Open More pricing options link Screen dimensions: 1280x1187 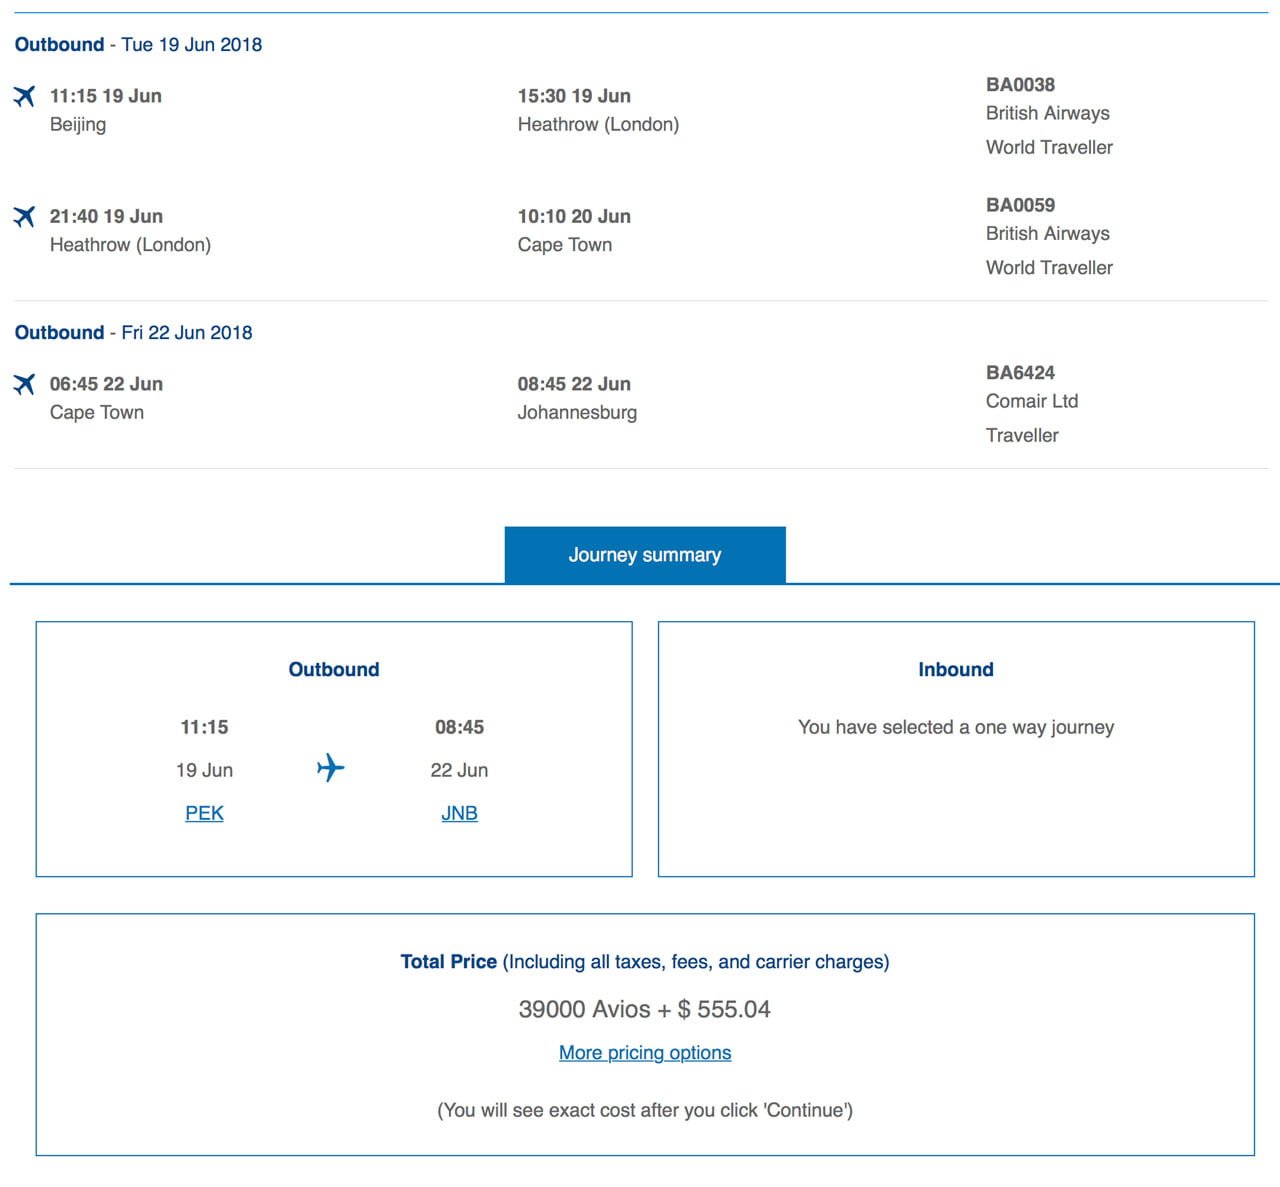pos(645,1052)
